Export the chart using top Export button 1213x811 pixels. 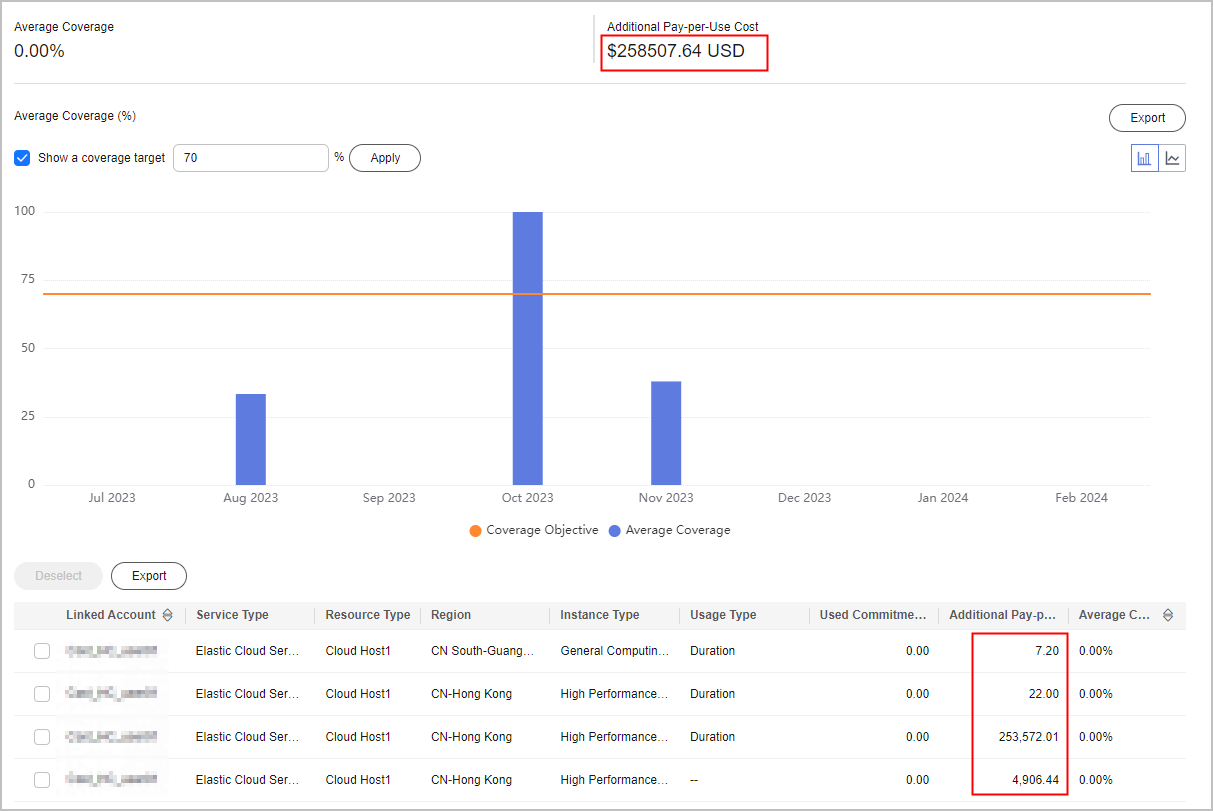point(1147,118)
